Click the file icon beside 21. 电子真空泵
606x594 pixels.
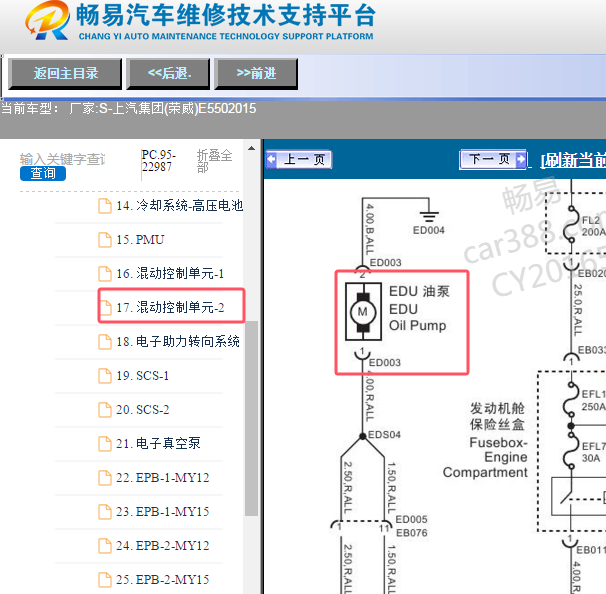click(105, 444)
